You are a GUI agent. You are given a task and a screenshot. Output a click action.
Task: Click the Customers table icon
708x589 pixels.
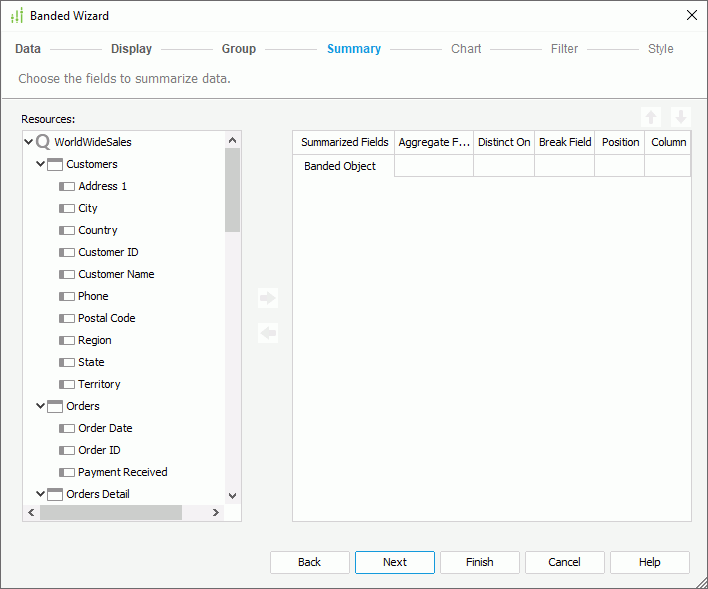coord(55,164)
